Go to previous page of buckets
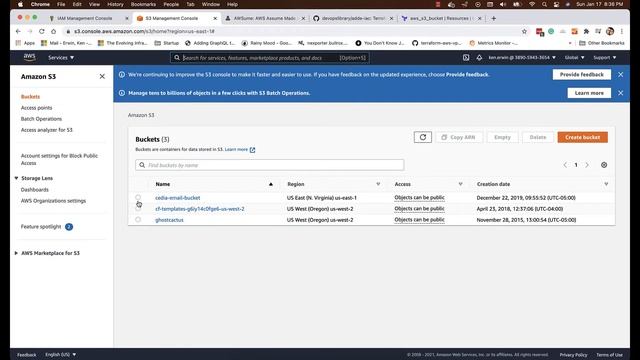This screenshot has width=640, height=360. (565, 165)
